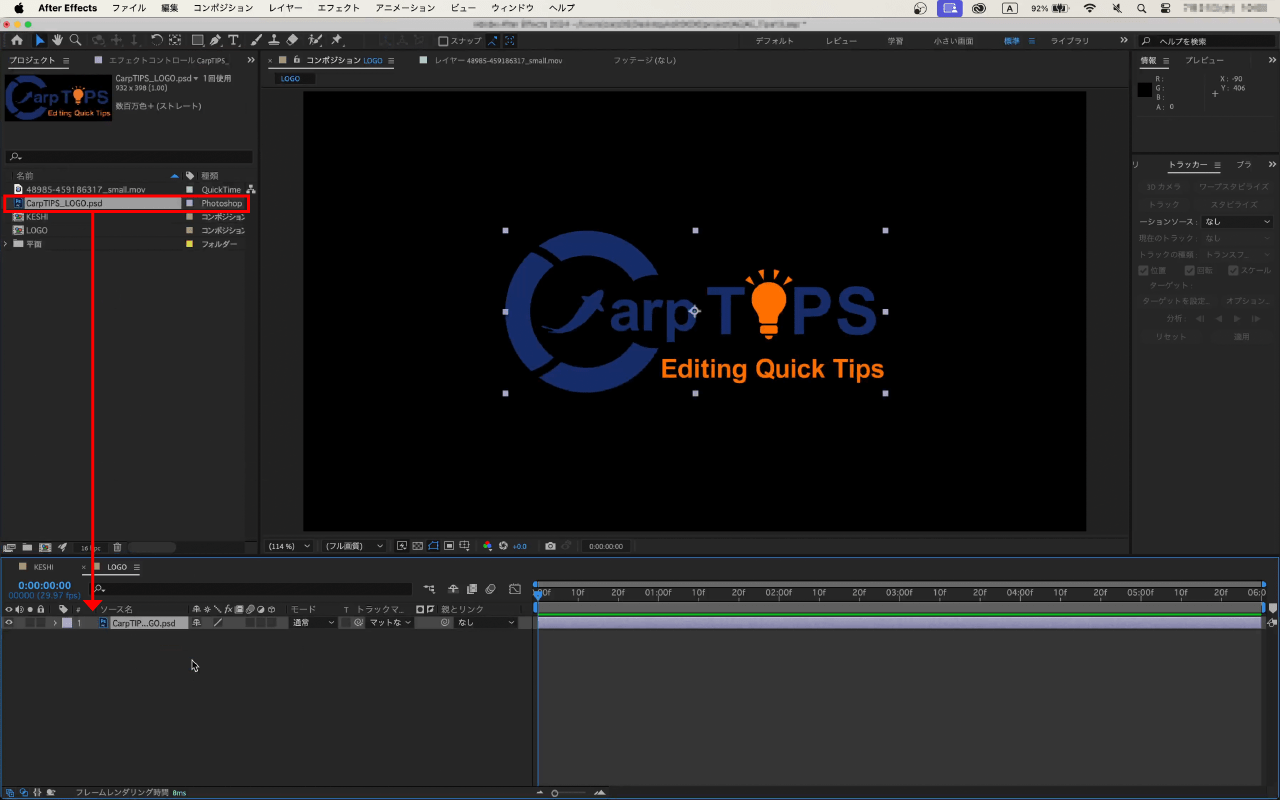Screen dimensions: 1280x800
Task: Select the Clone Stamp tool
Action: 274,41
